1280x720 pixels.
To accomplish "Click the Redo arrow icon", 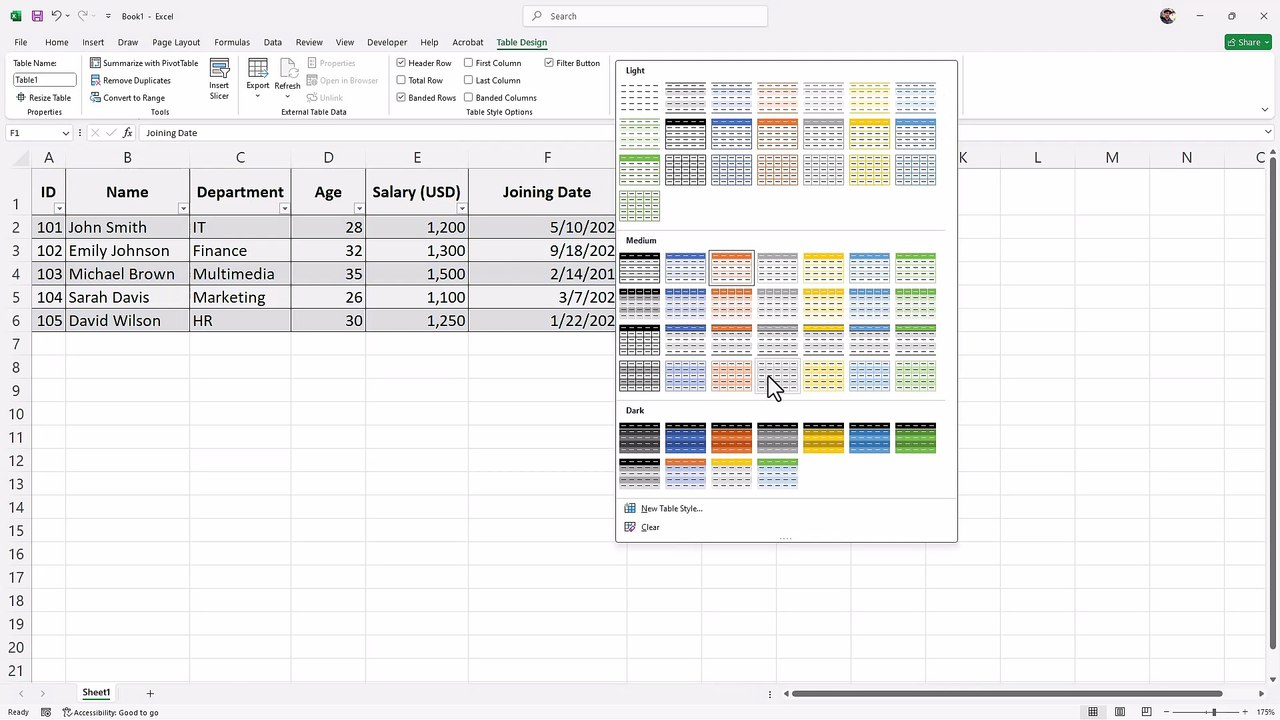I will (x=82, y=16).
